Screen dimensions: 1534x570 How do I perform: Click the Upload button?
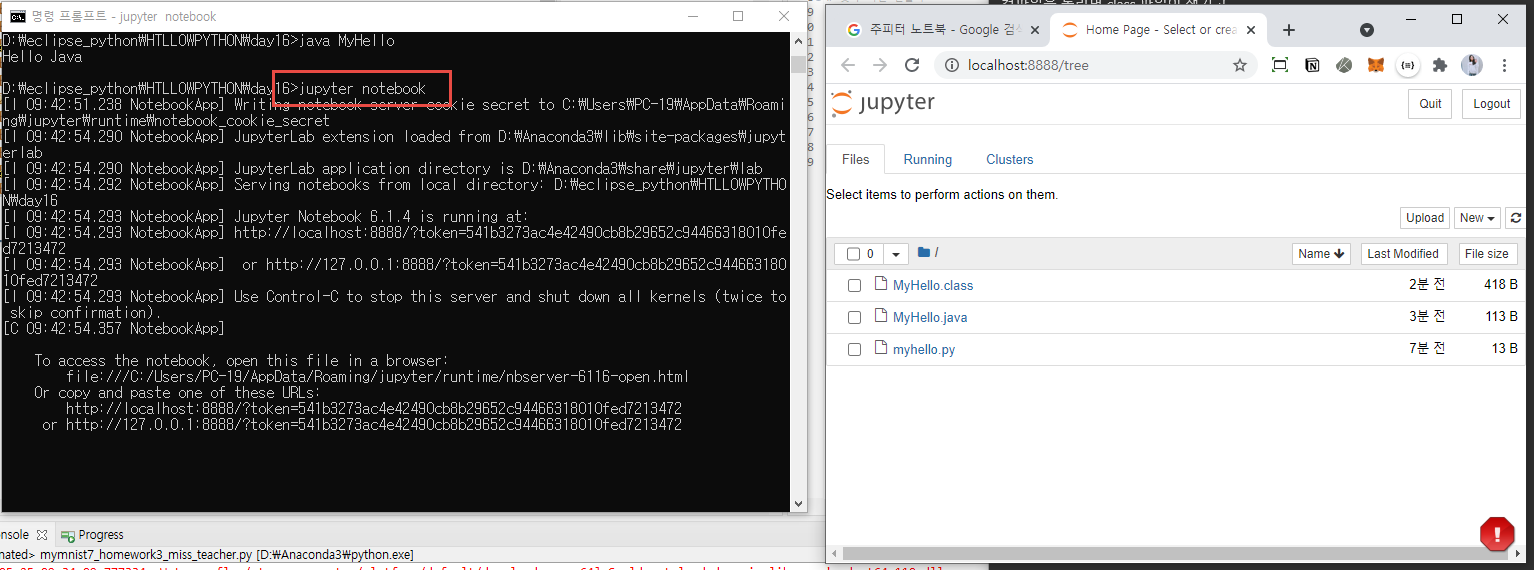[1424, 218]
